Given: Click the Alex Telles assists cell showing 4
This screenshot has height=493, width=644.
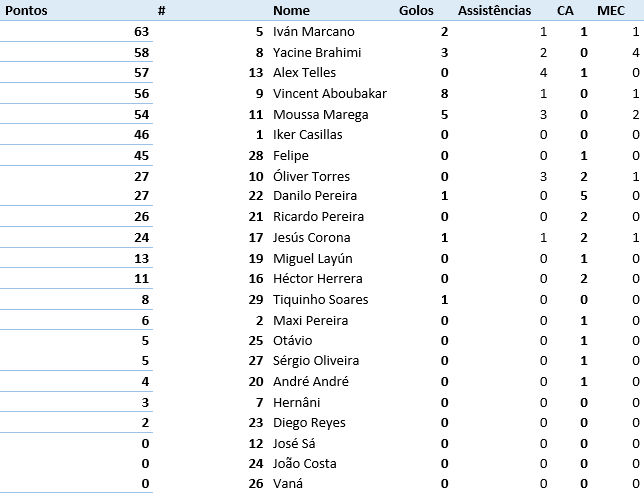Looking at the screenshot, I should pyautogui.click(x=543, y=73).
